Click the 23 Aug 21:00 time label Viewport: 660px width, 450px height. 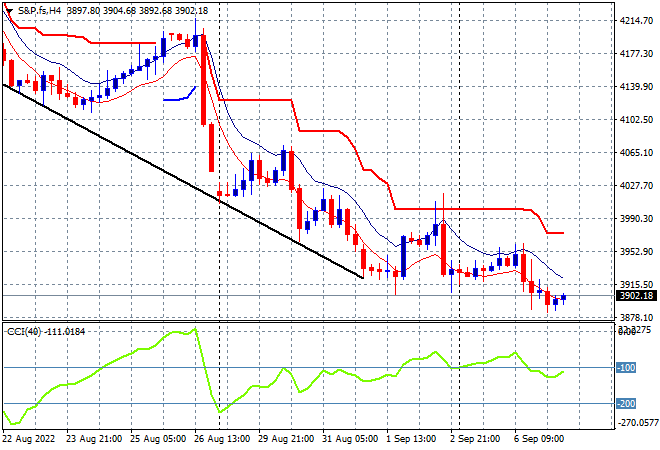point(94,439)
